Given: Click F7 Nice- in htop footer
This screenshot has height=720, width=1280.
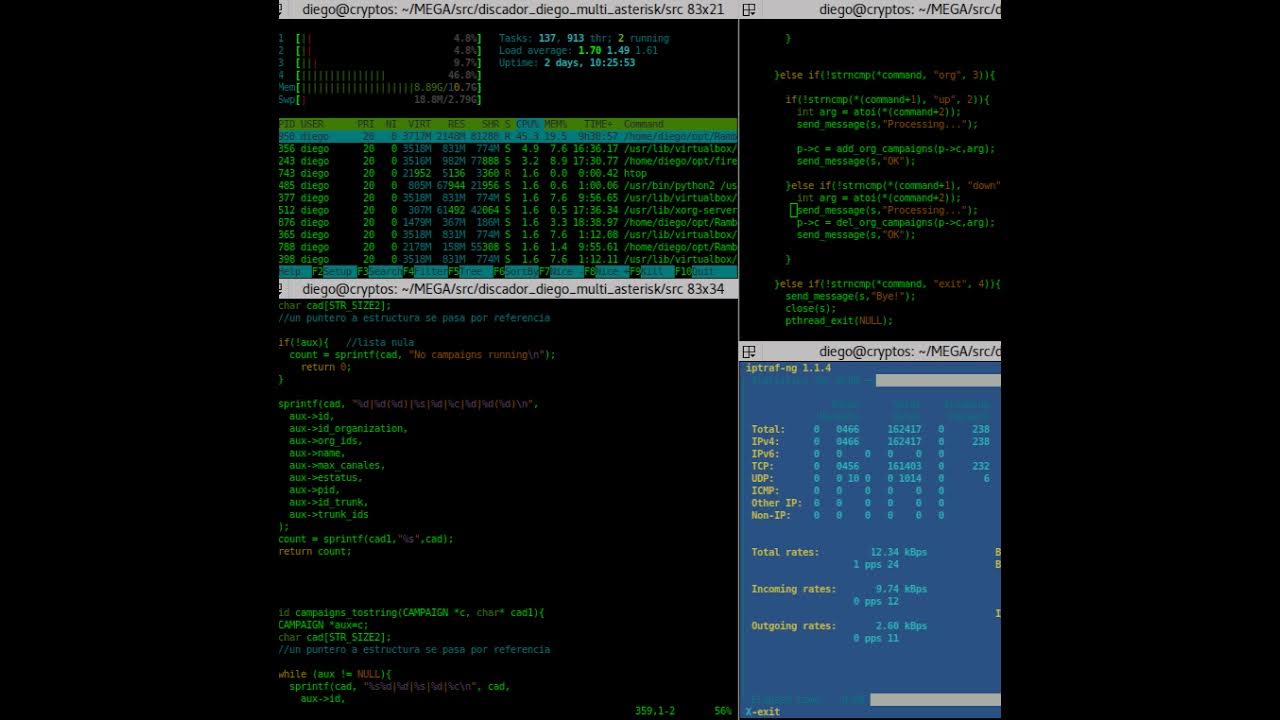Looking at the screenshot, I should click(560, 271).
